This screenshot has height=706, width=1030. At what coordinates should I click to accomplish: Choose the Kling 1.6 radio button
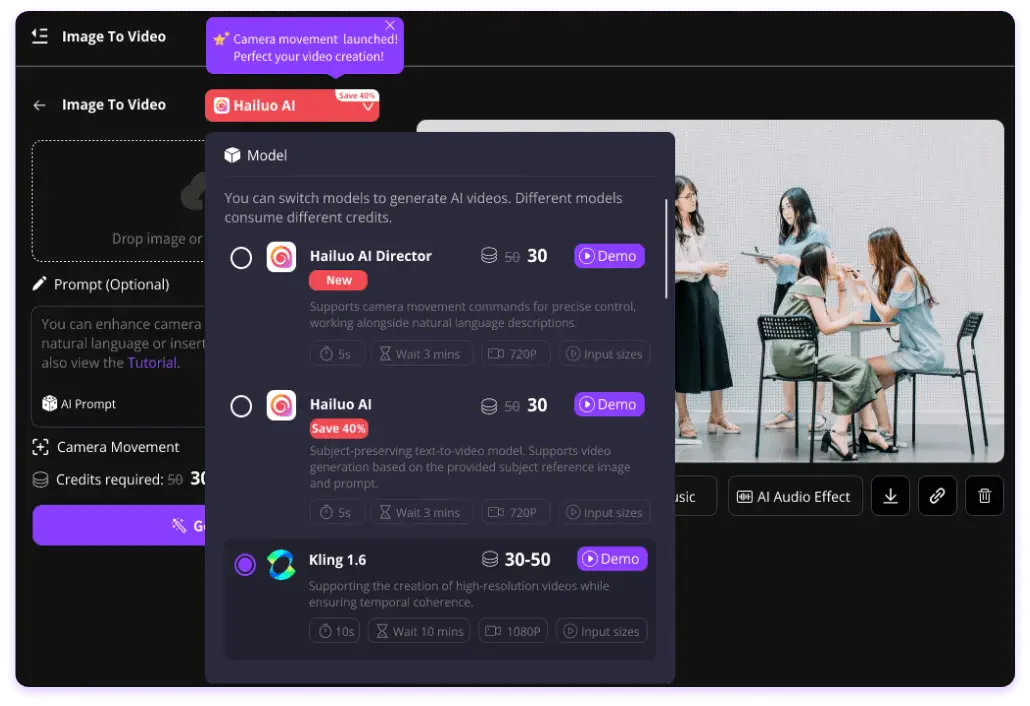245,564
